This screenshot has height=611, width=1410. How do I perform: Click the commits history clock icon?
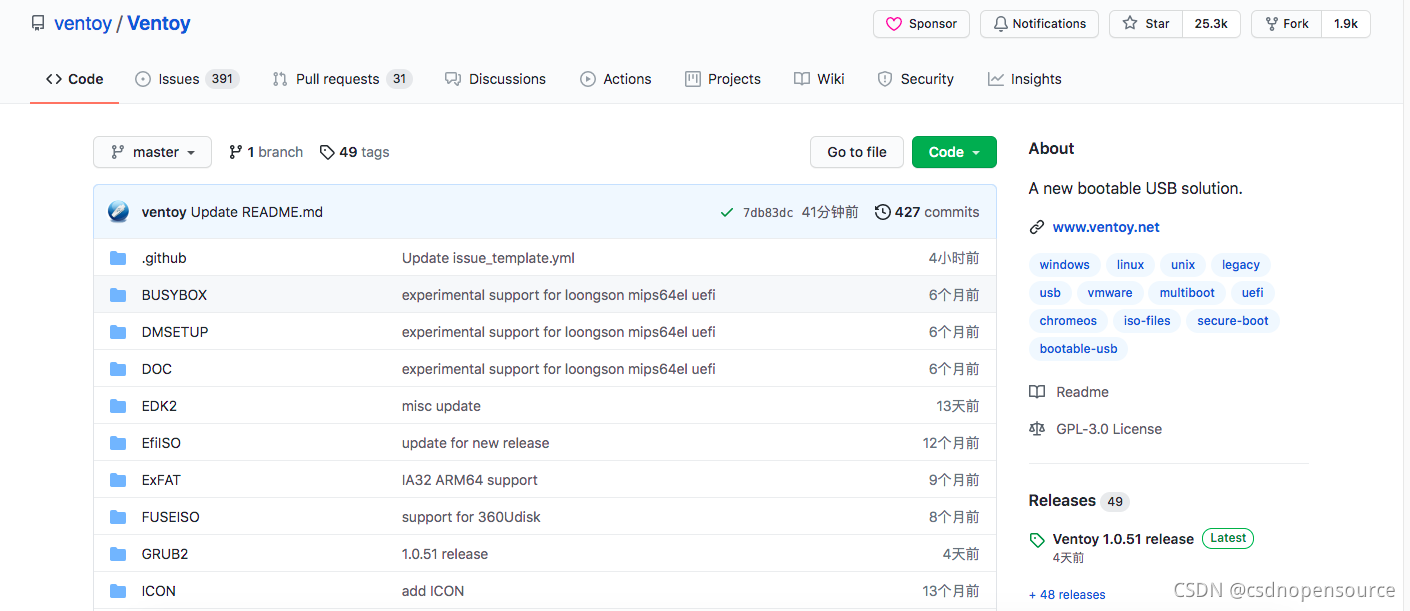point(882,212)
